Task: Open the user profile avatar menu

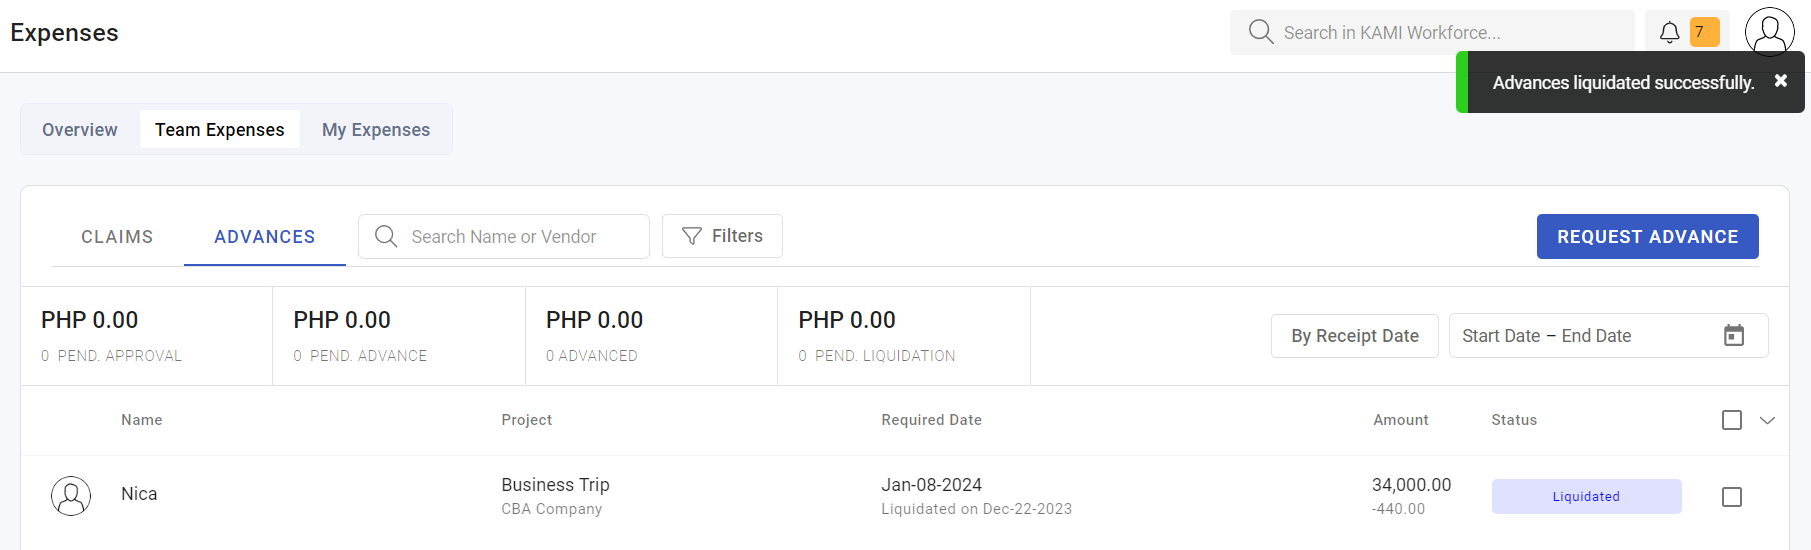Action: [1769, 31]
